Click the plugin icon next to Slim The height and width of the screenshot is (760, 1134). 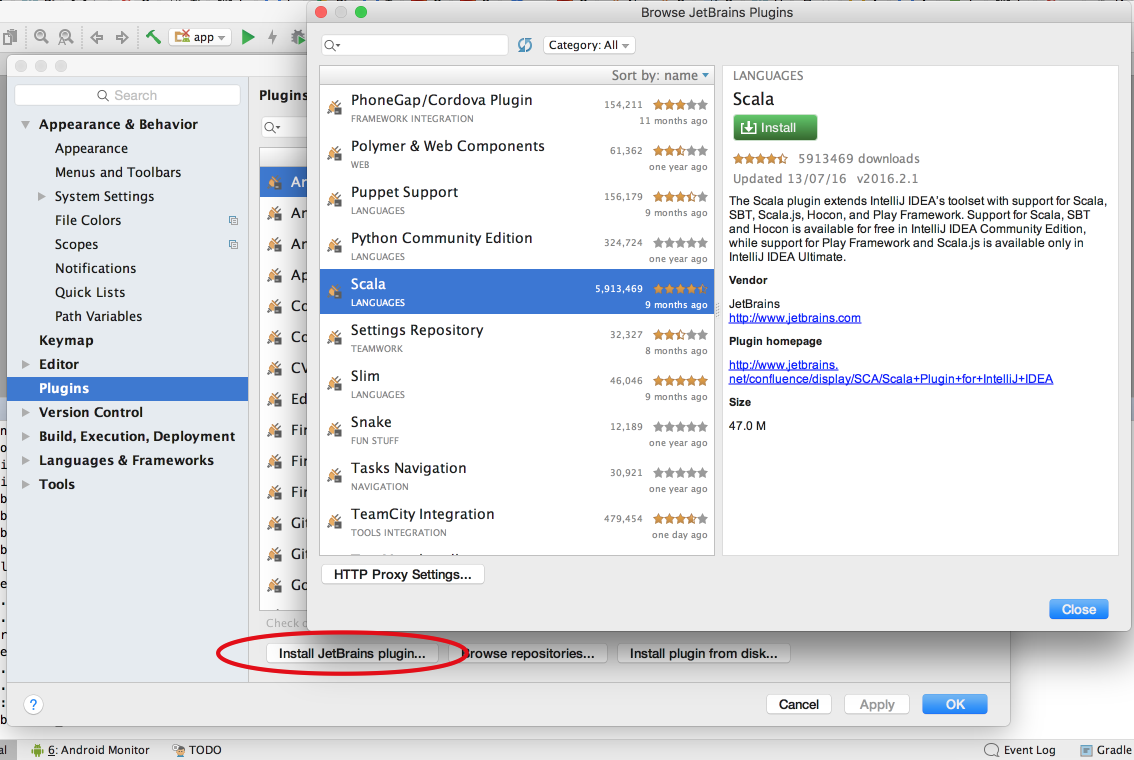click(x=335, y=384)
